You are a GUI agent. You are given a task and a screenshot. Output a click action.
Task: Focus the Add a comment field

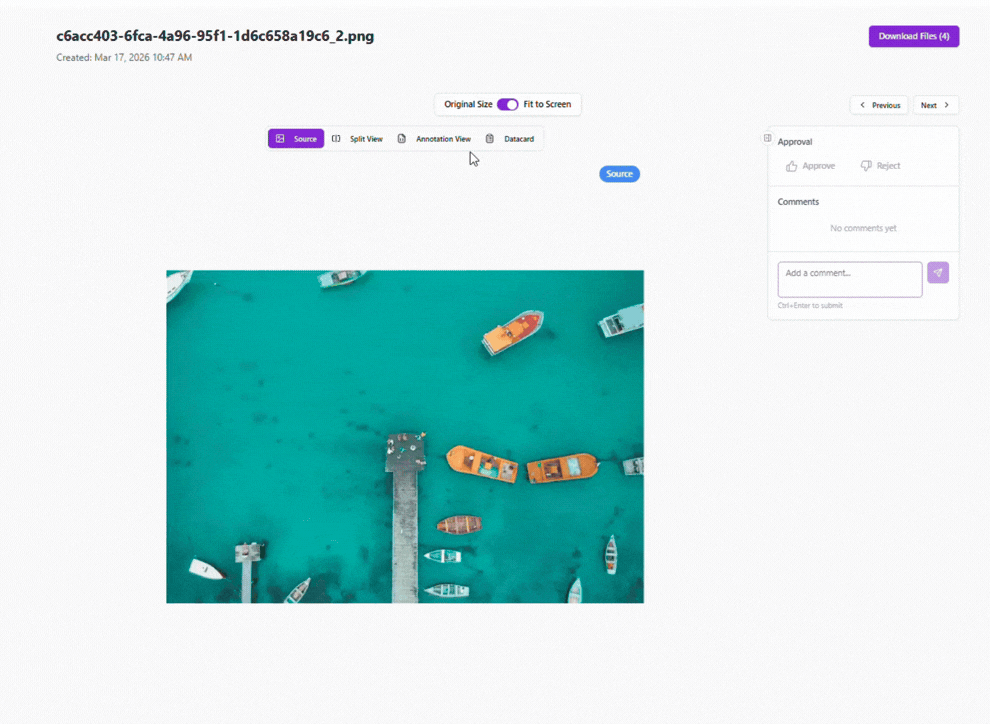(x=850, y=280)
